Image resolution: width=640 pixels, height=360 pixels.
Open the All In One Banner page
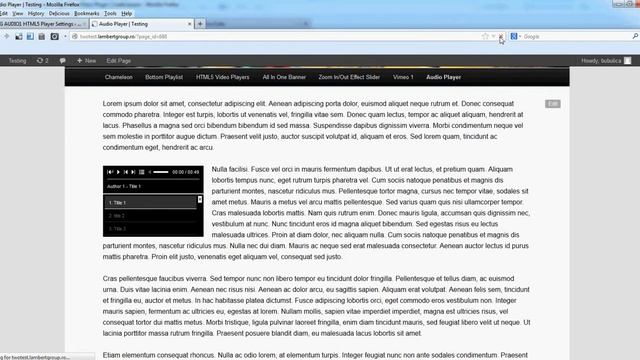tap(284, 77)
